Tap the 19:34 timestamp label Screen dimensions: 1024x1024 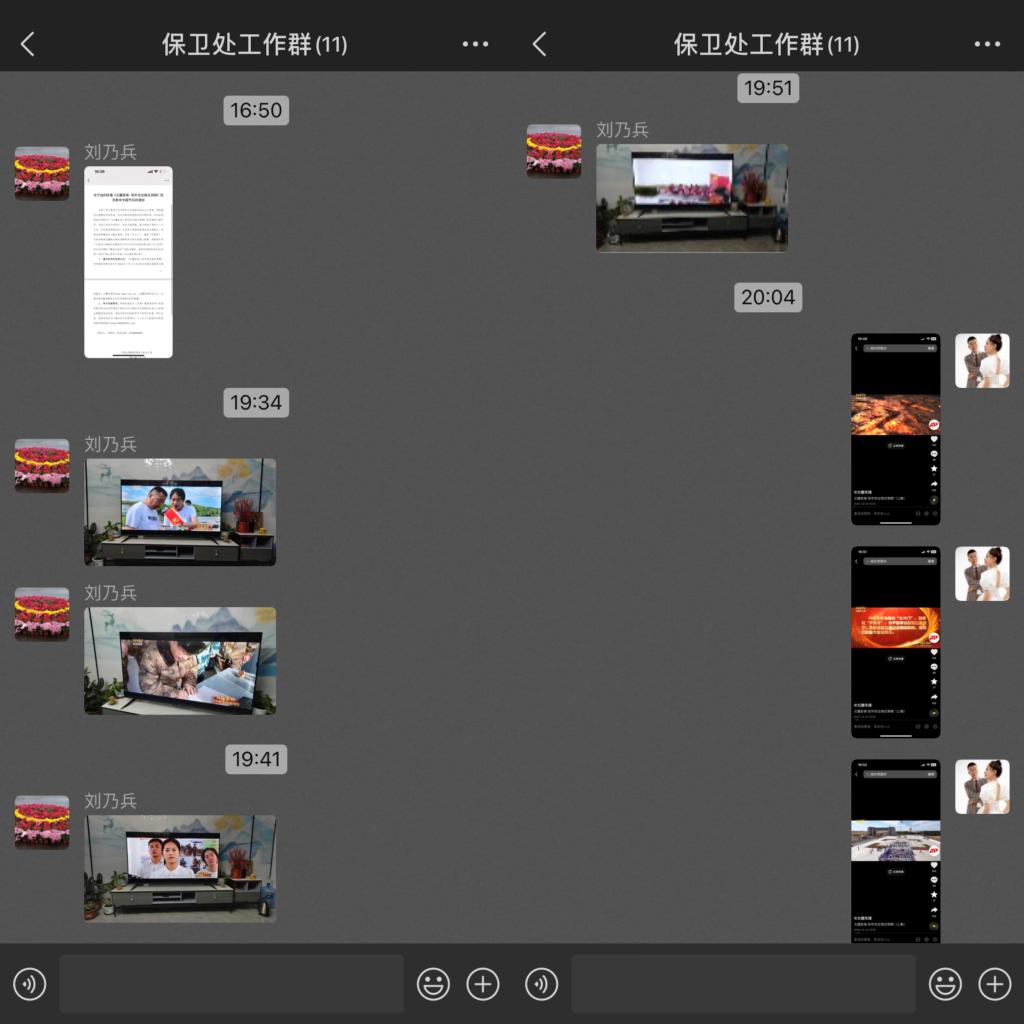click(256, 402)
